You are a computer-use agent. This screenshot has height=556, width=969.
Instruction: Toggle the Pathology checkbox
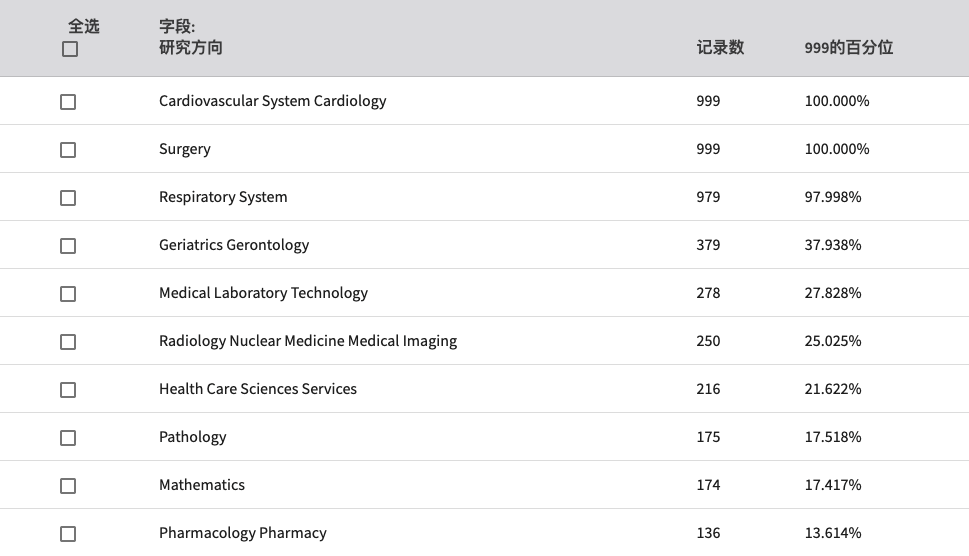coord(68,438)
